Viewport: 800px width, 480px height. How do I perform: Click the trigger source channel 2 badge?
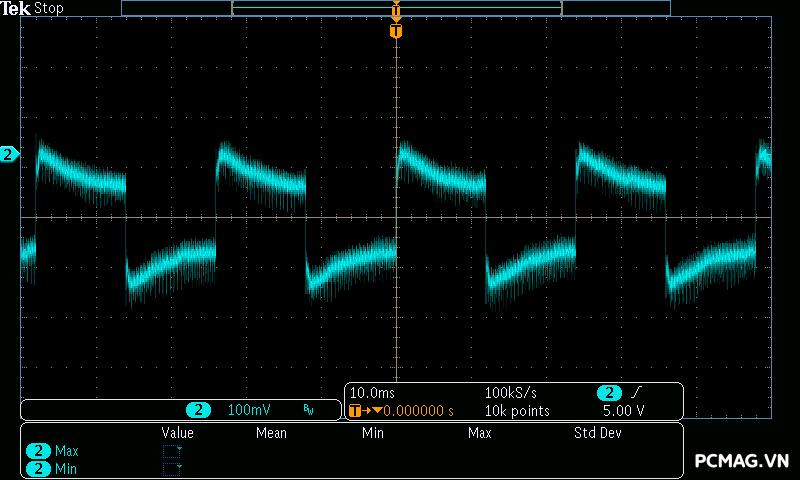coord(609,393)
